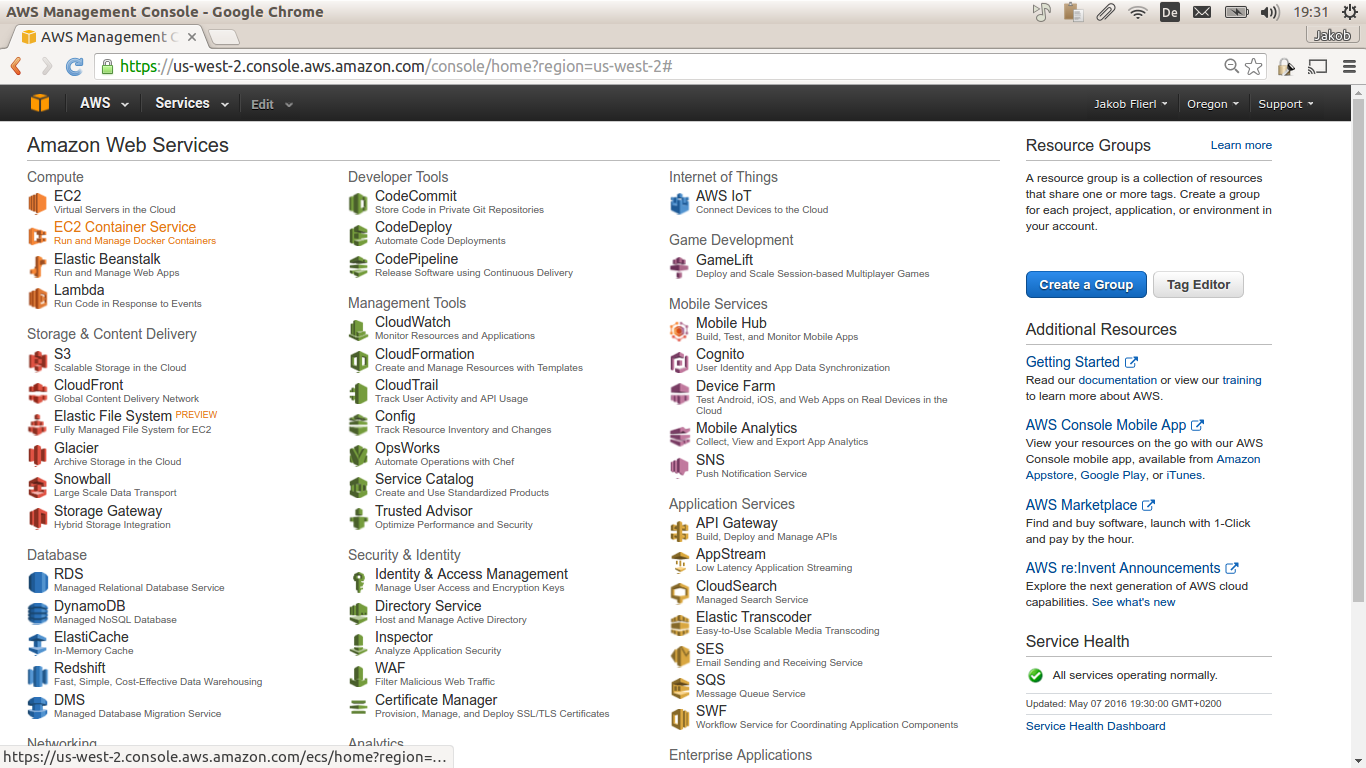Open AWS re:Invent Announcements link
This screenshot has height=768, width=1366.
pyautogui.click(x=1132, y=568)
